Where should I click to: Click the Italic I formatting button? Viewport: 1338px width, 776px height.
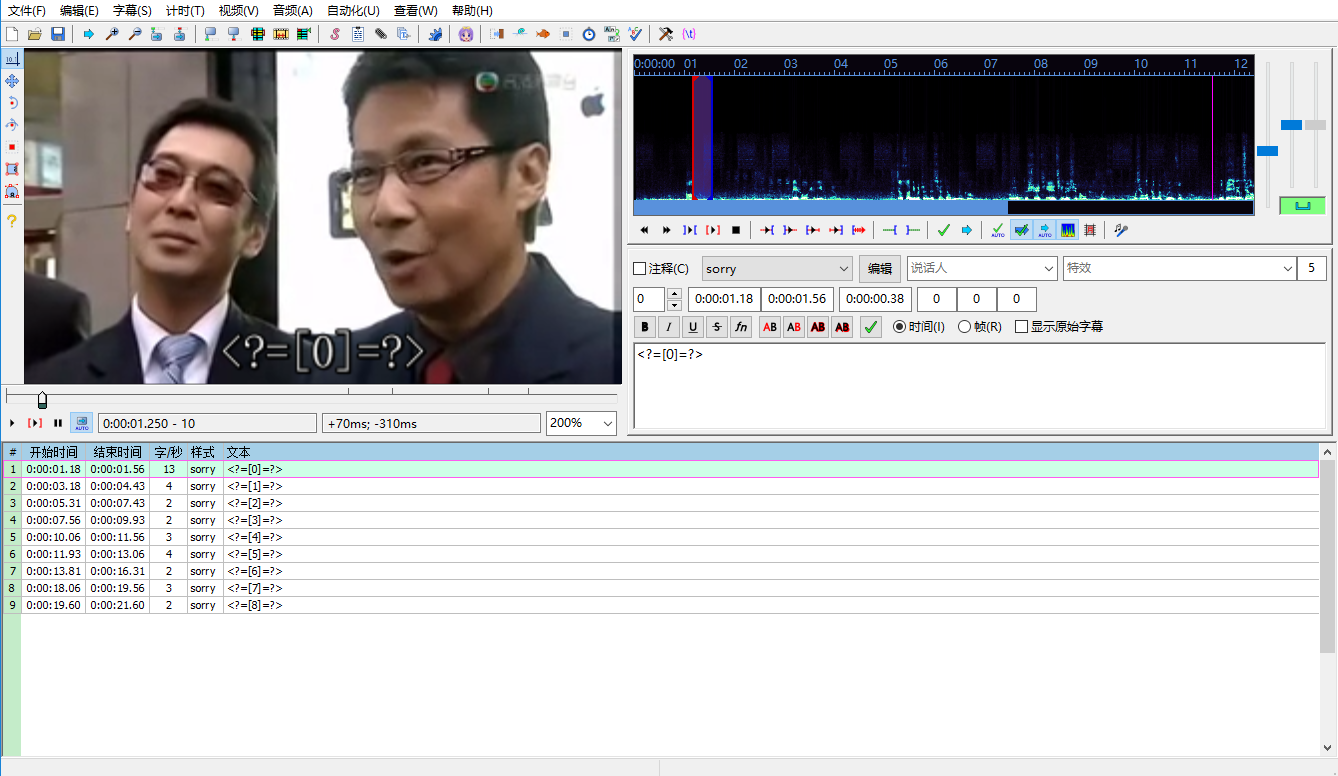668,327
